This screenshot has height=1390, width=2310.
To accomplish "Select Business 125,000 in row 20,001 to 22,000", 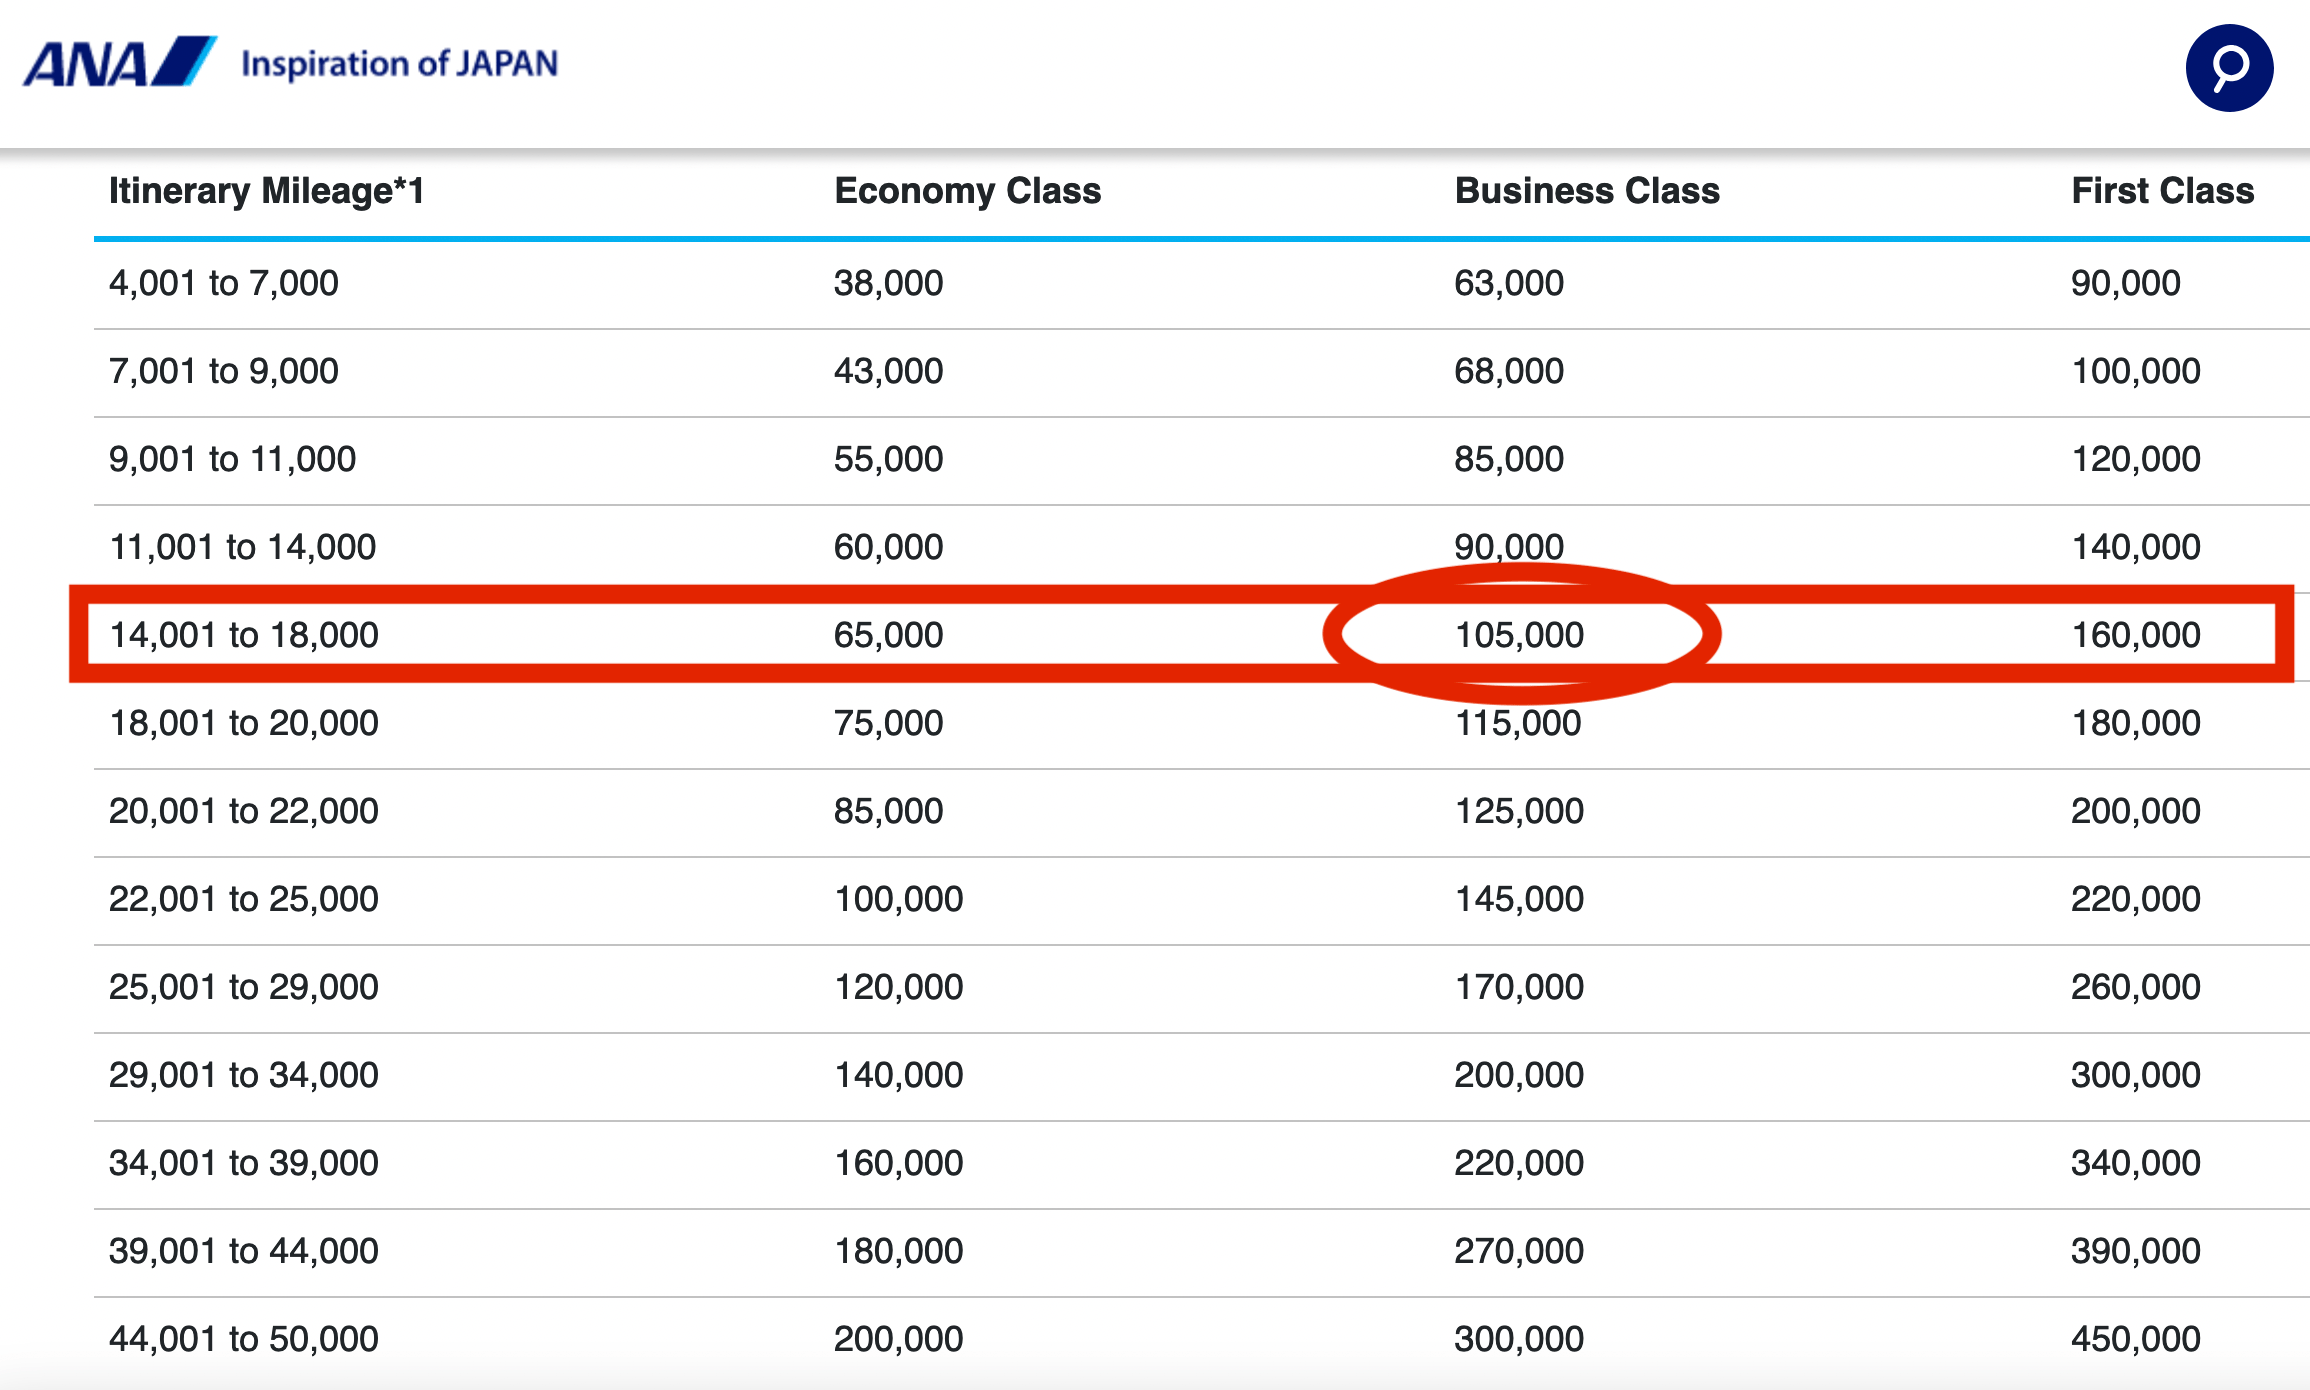I will [x=1519, y=811].
